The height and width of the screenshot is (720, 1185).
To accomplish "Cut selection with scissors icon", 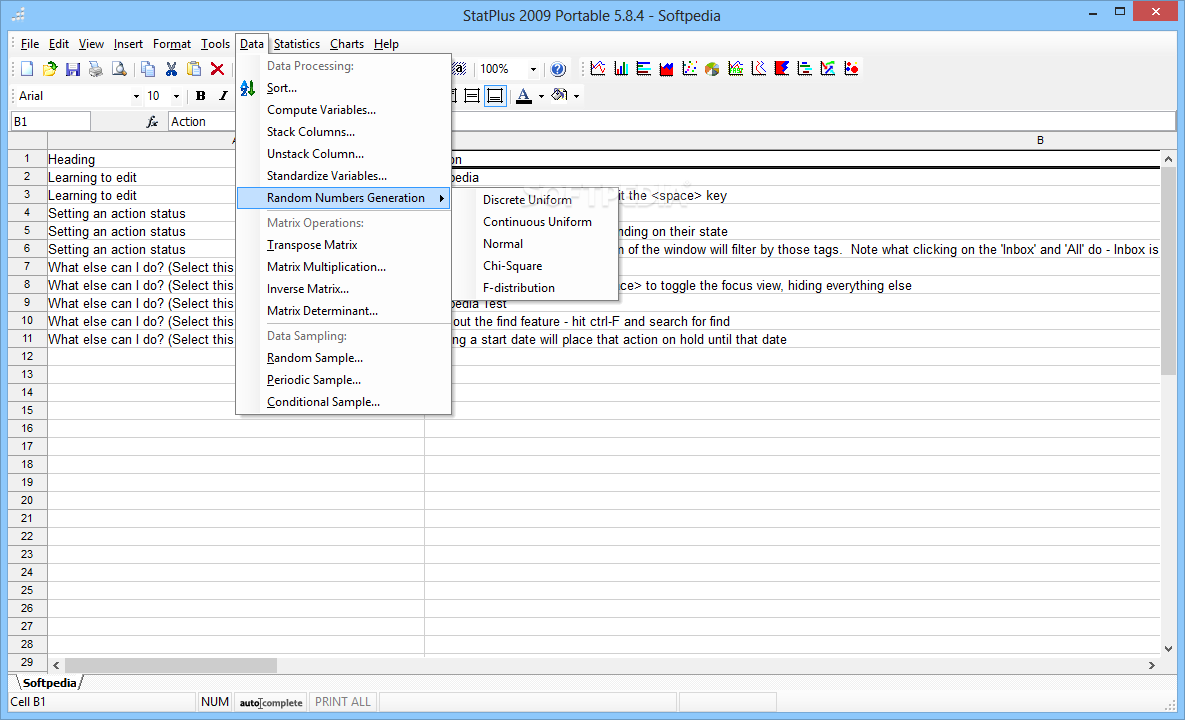I will [172, 69].
